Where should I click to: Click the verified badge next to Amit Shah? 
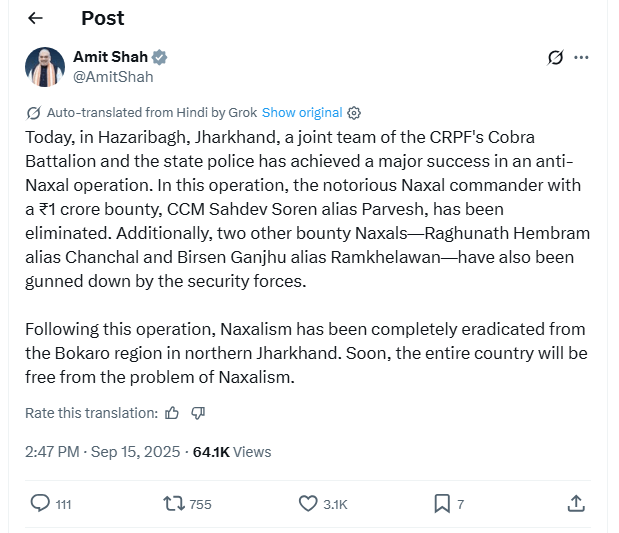[159, 57]
